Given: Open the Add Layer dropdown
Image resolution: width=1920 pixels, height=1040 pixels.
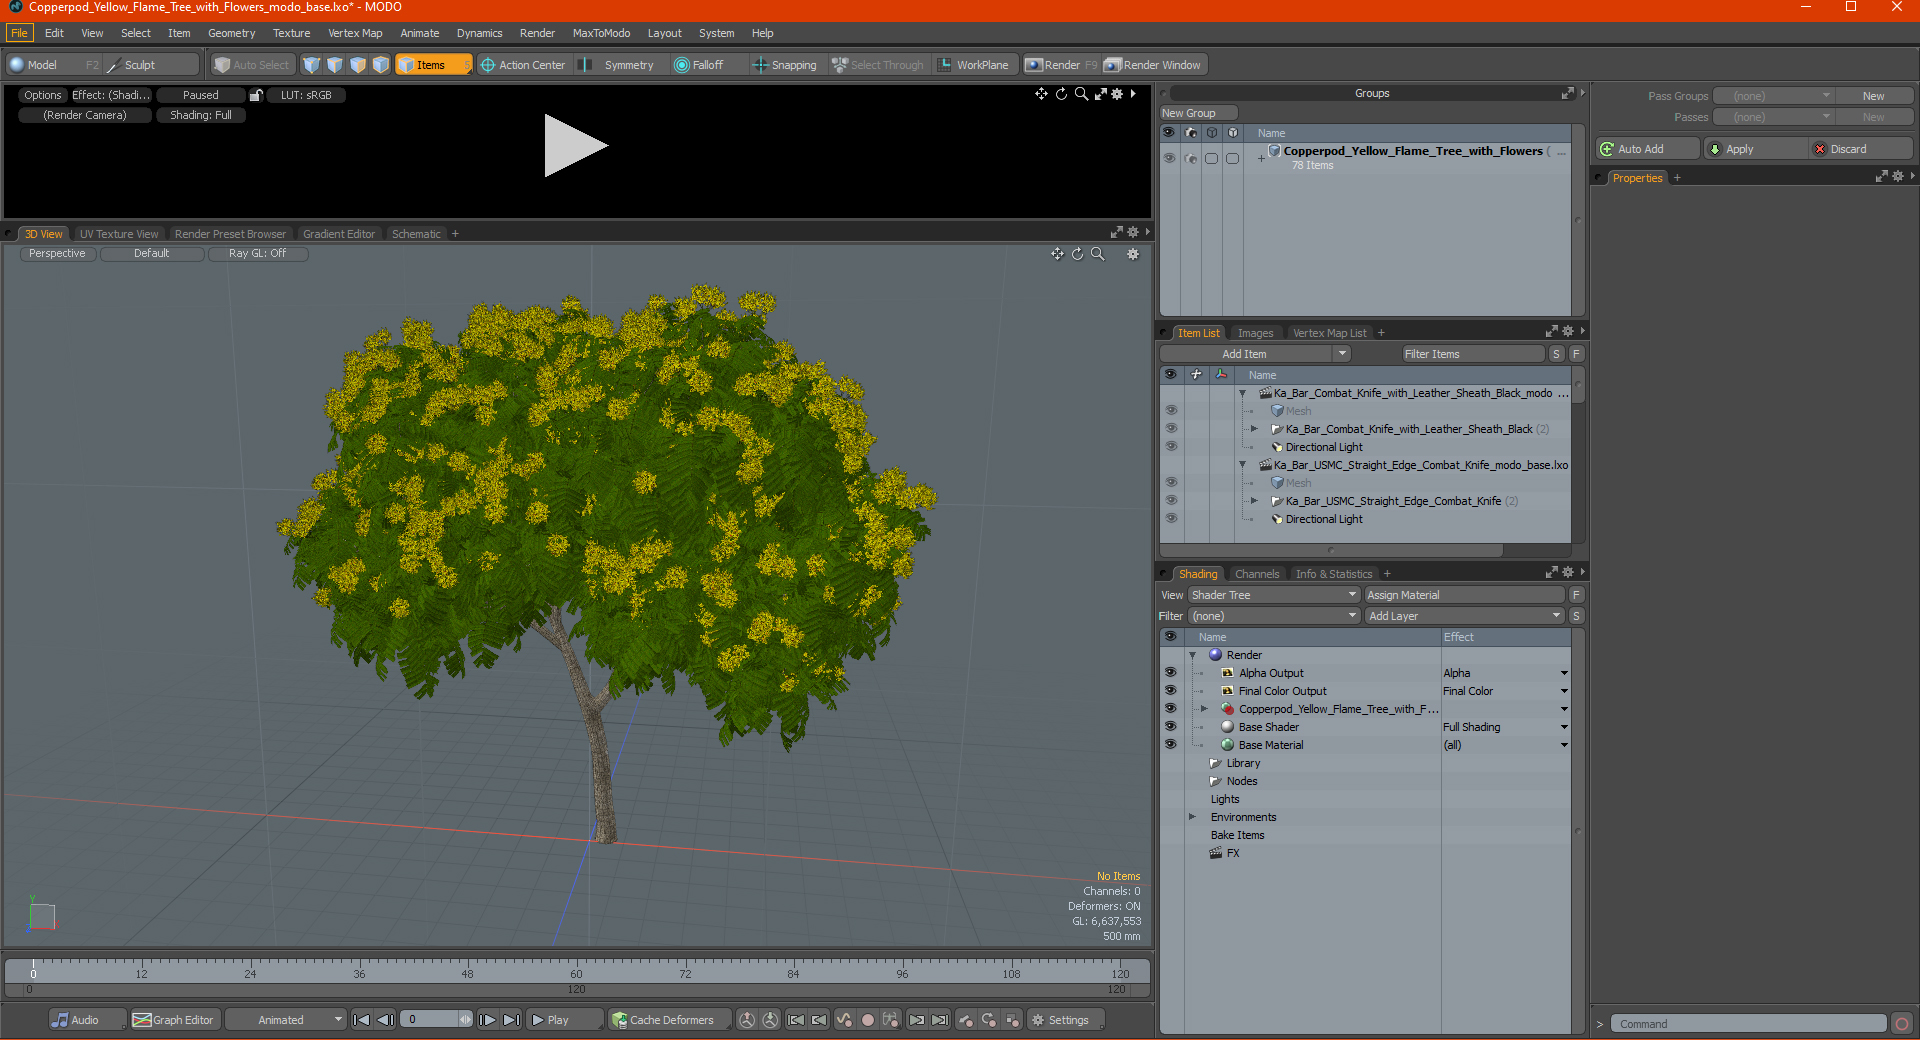Looking at the screenshot, I should coord(1464,616).
